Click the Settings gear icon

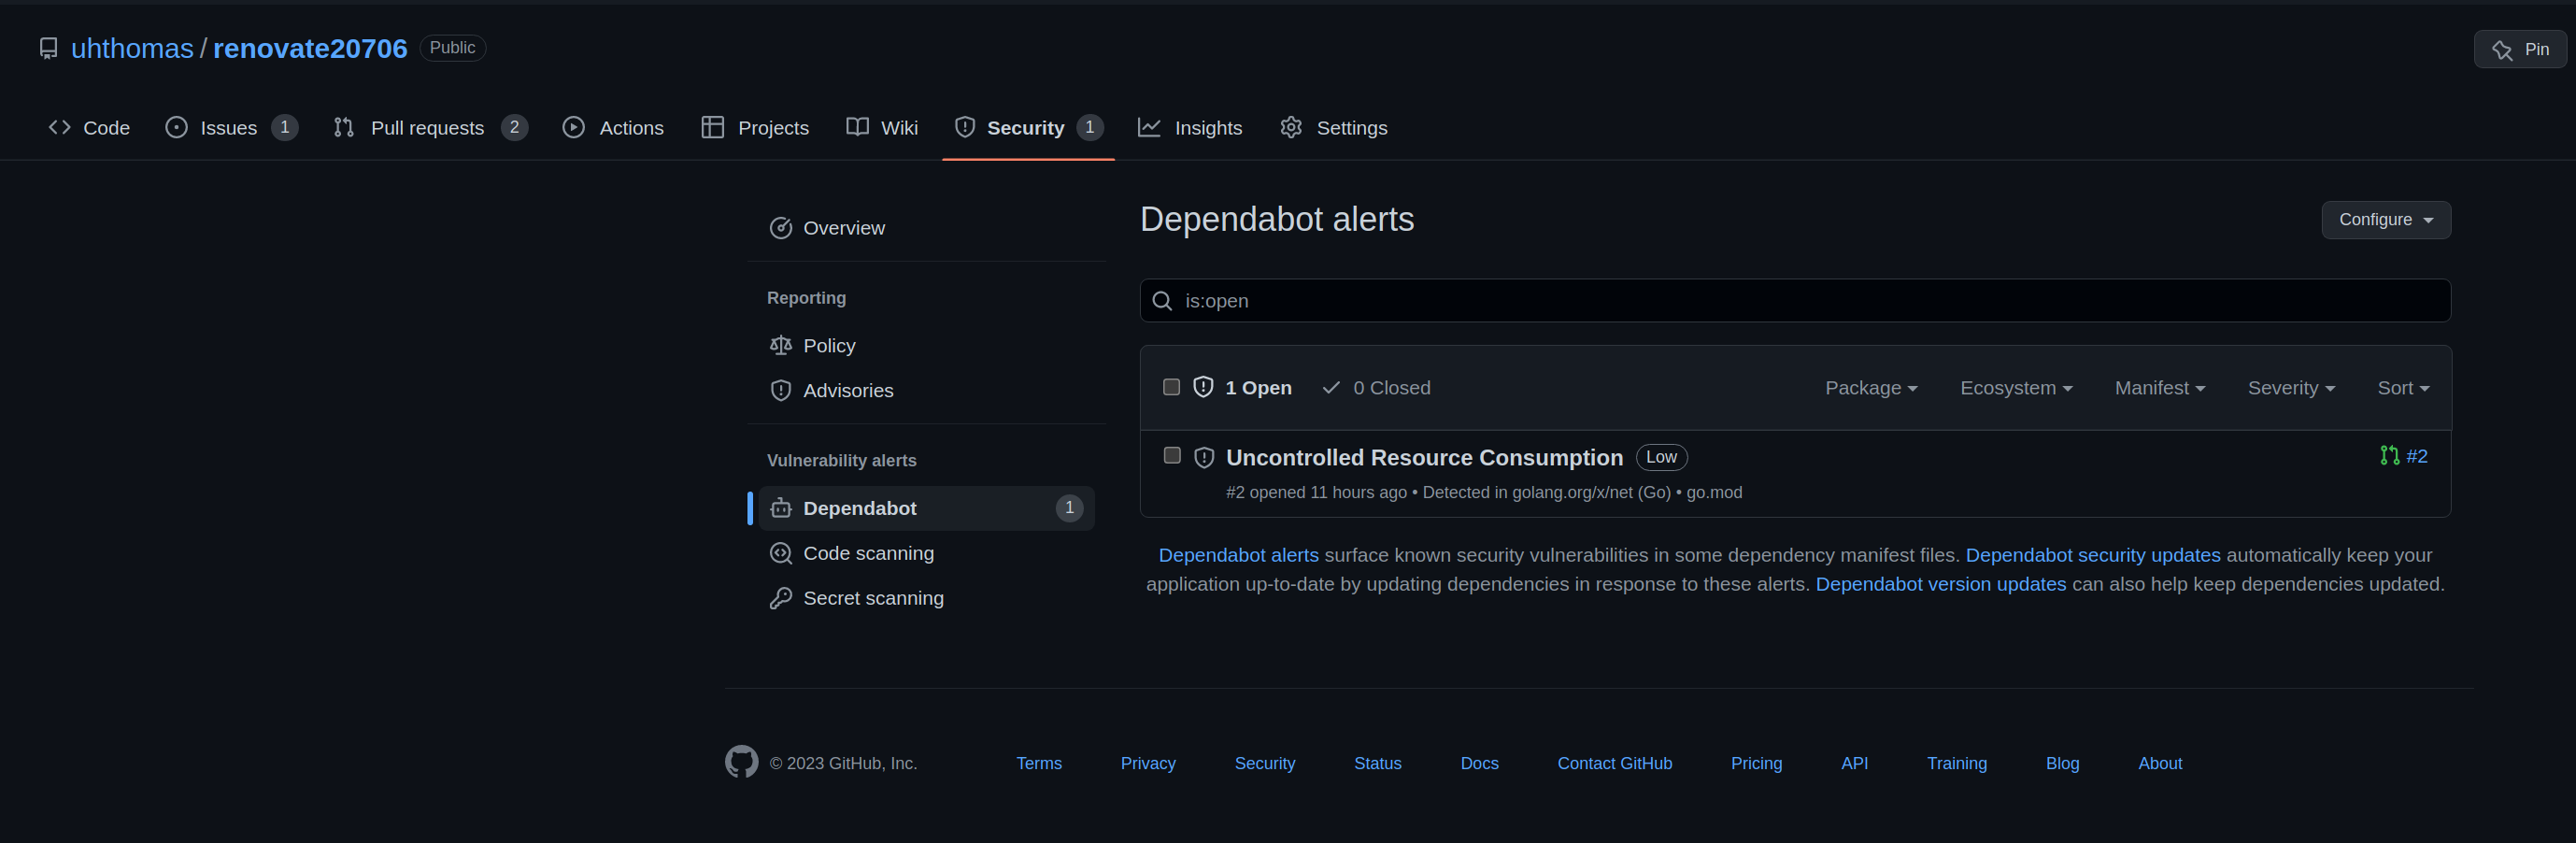[x=1291, y=127]
